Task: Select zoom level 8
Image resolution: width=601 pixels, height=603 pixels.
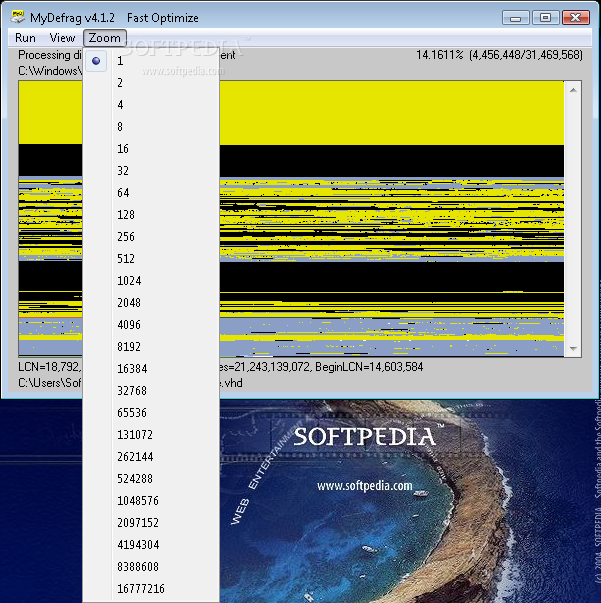Action: pos(151,127)
